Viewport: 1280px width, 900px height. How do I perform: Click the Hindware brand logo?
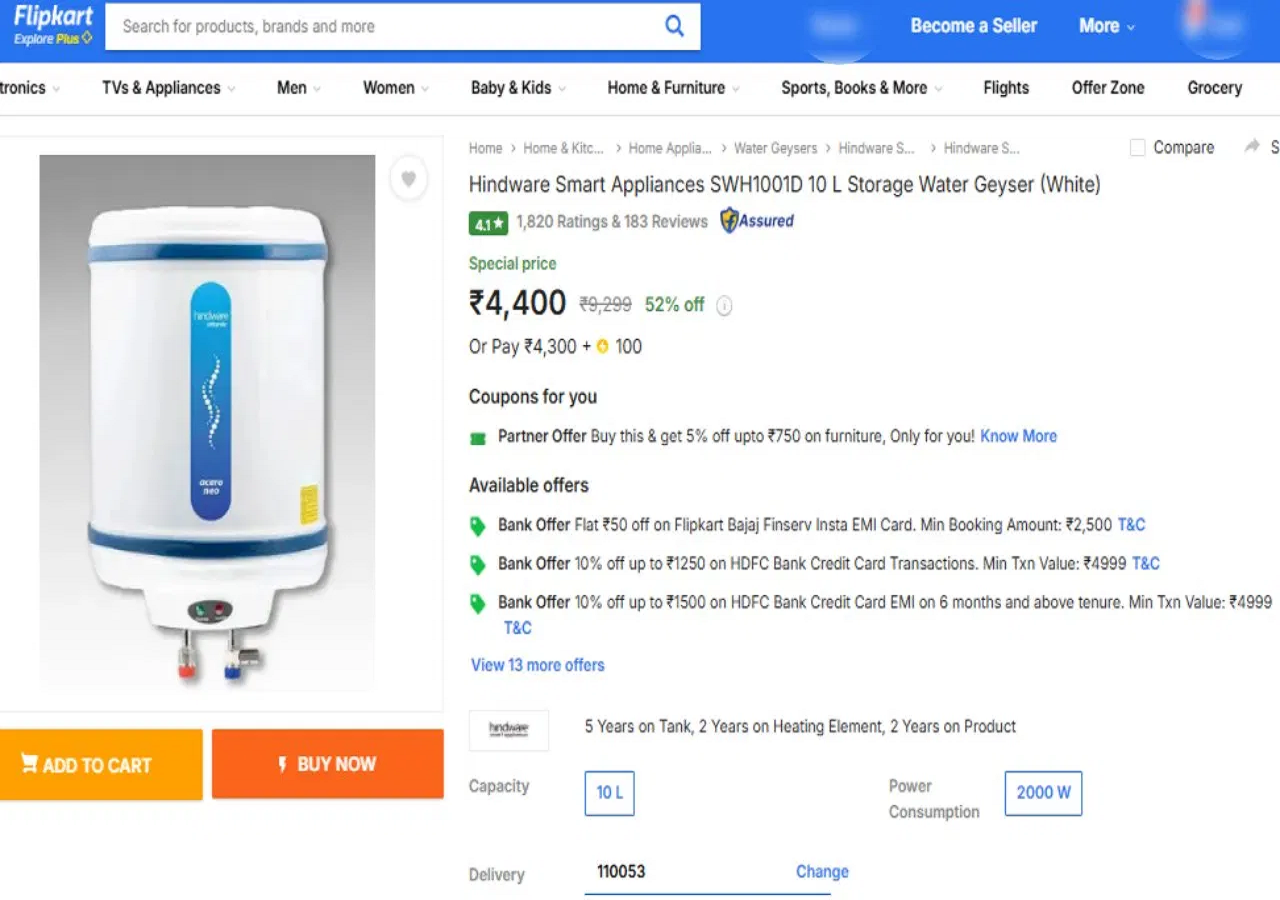(x=509, y=730)
